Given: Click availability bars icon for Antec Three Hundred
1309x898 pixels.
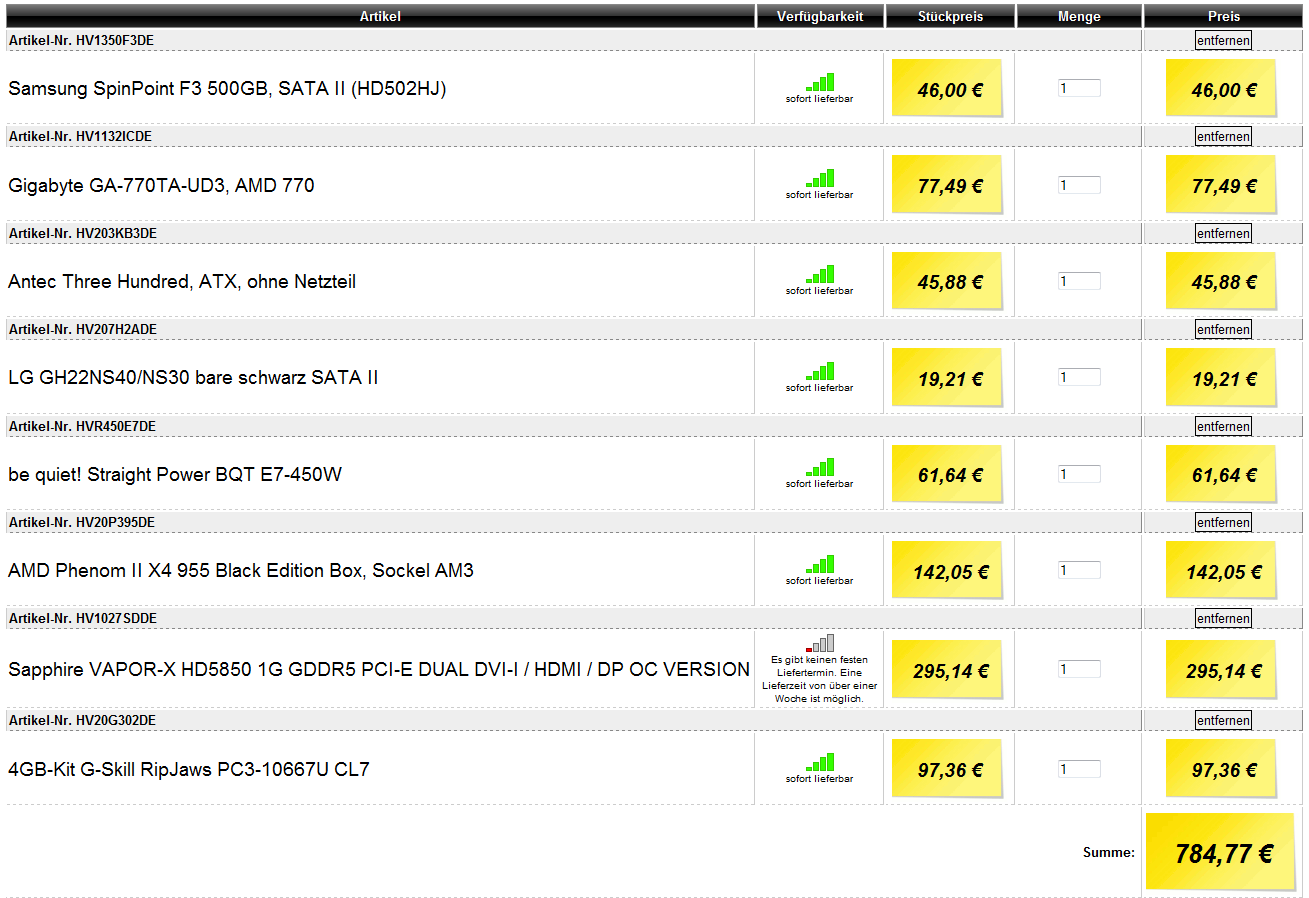Looking at the screenshot, I should [819, 274].
